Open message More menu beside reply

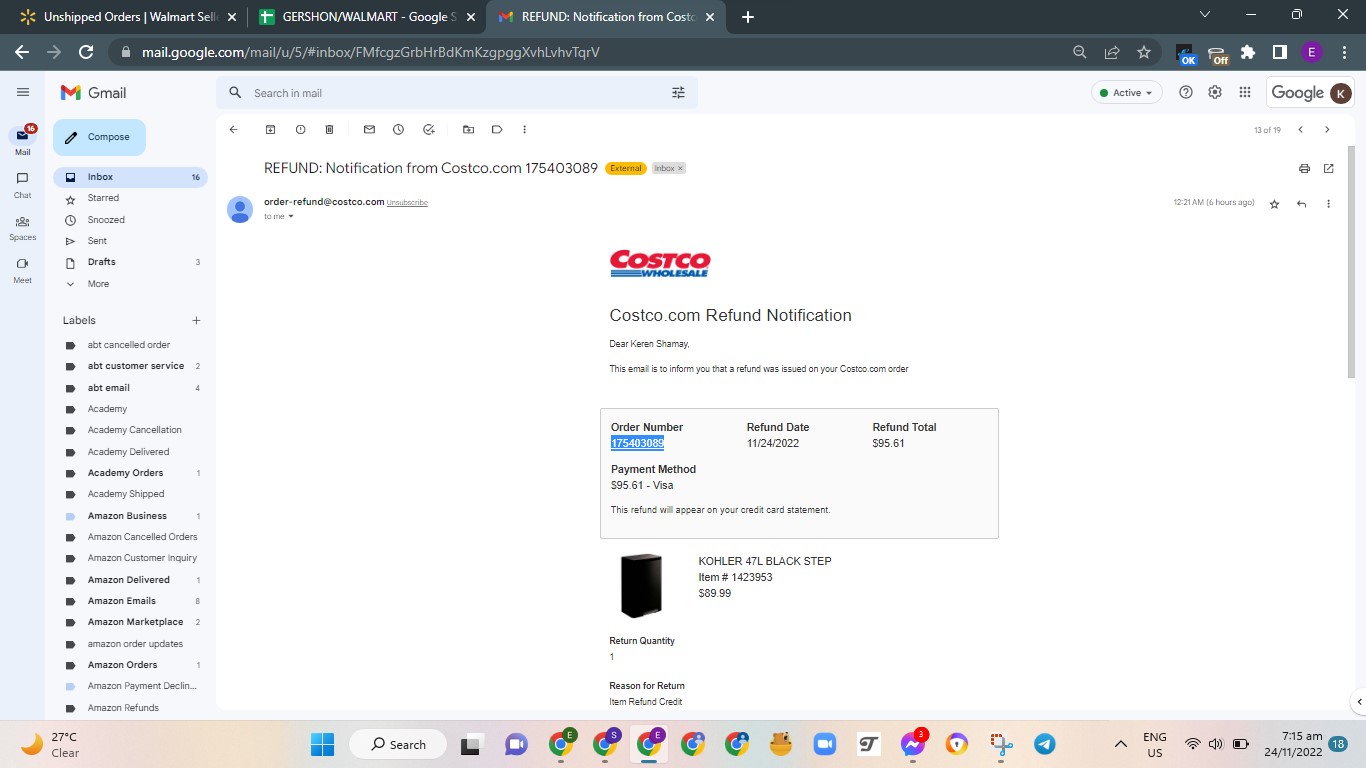(1328, 203)
